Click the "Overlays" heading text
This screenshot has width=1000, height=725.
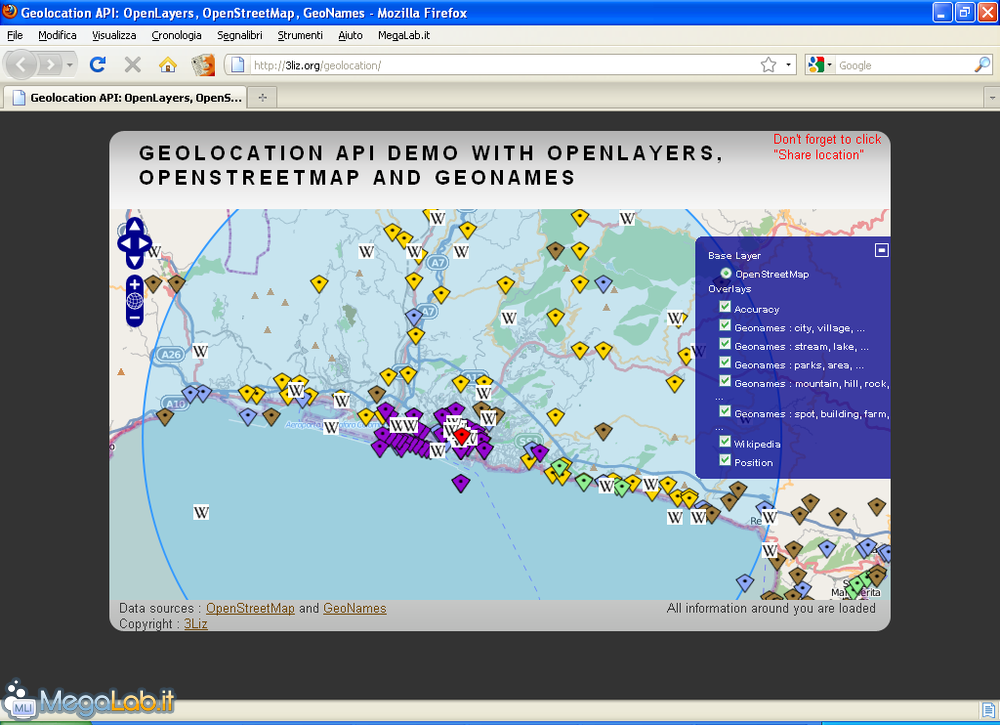click(730, 289)
